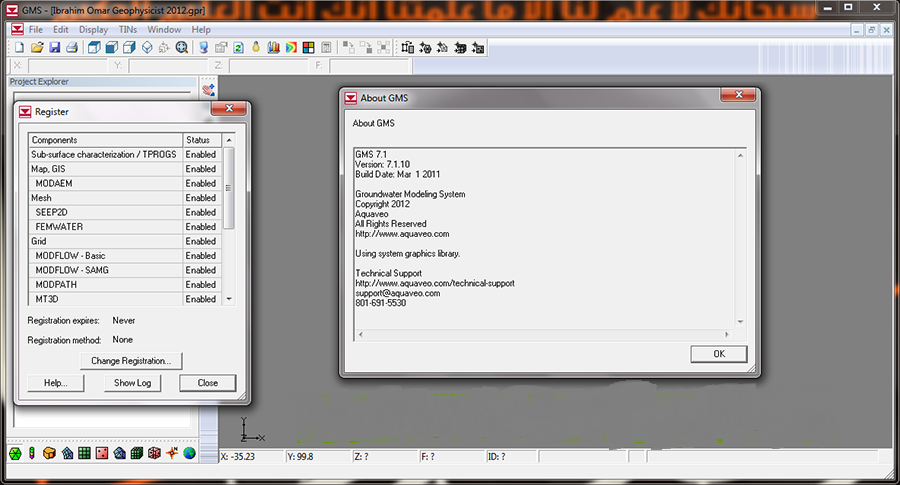The height and width of the screenshot is (485, 900).
Task: Open the Edit menu
Action: (60, 29)
